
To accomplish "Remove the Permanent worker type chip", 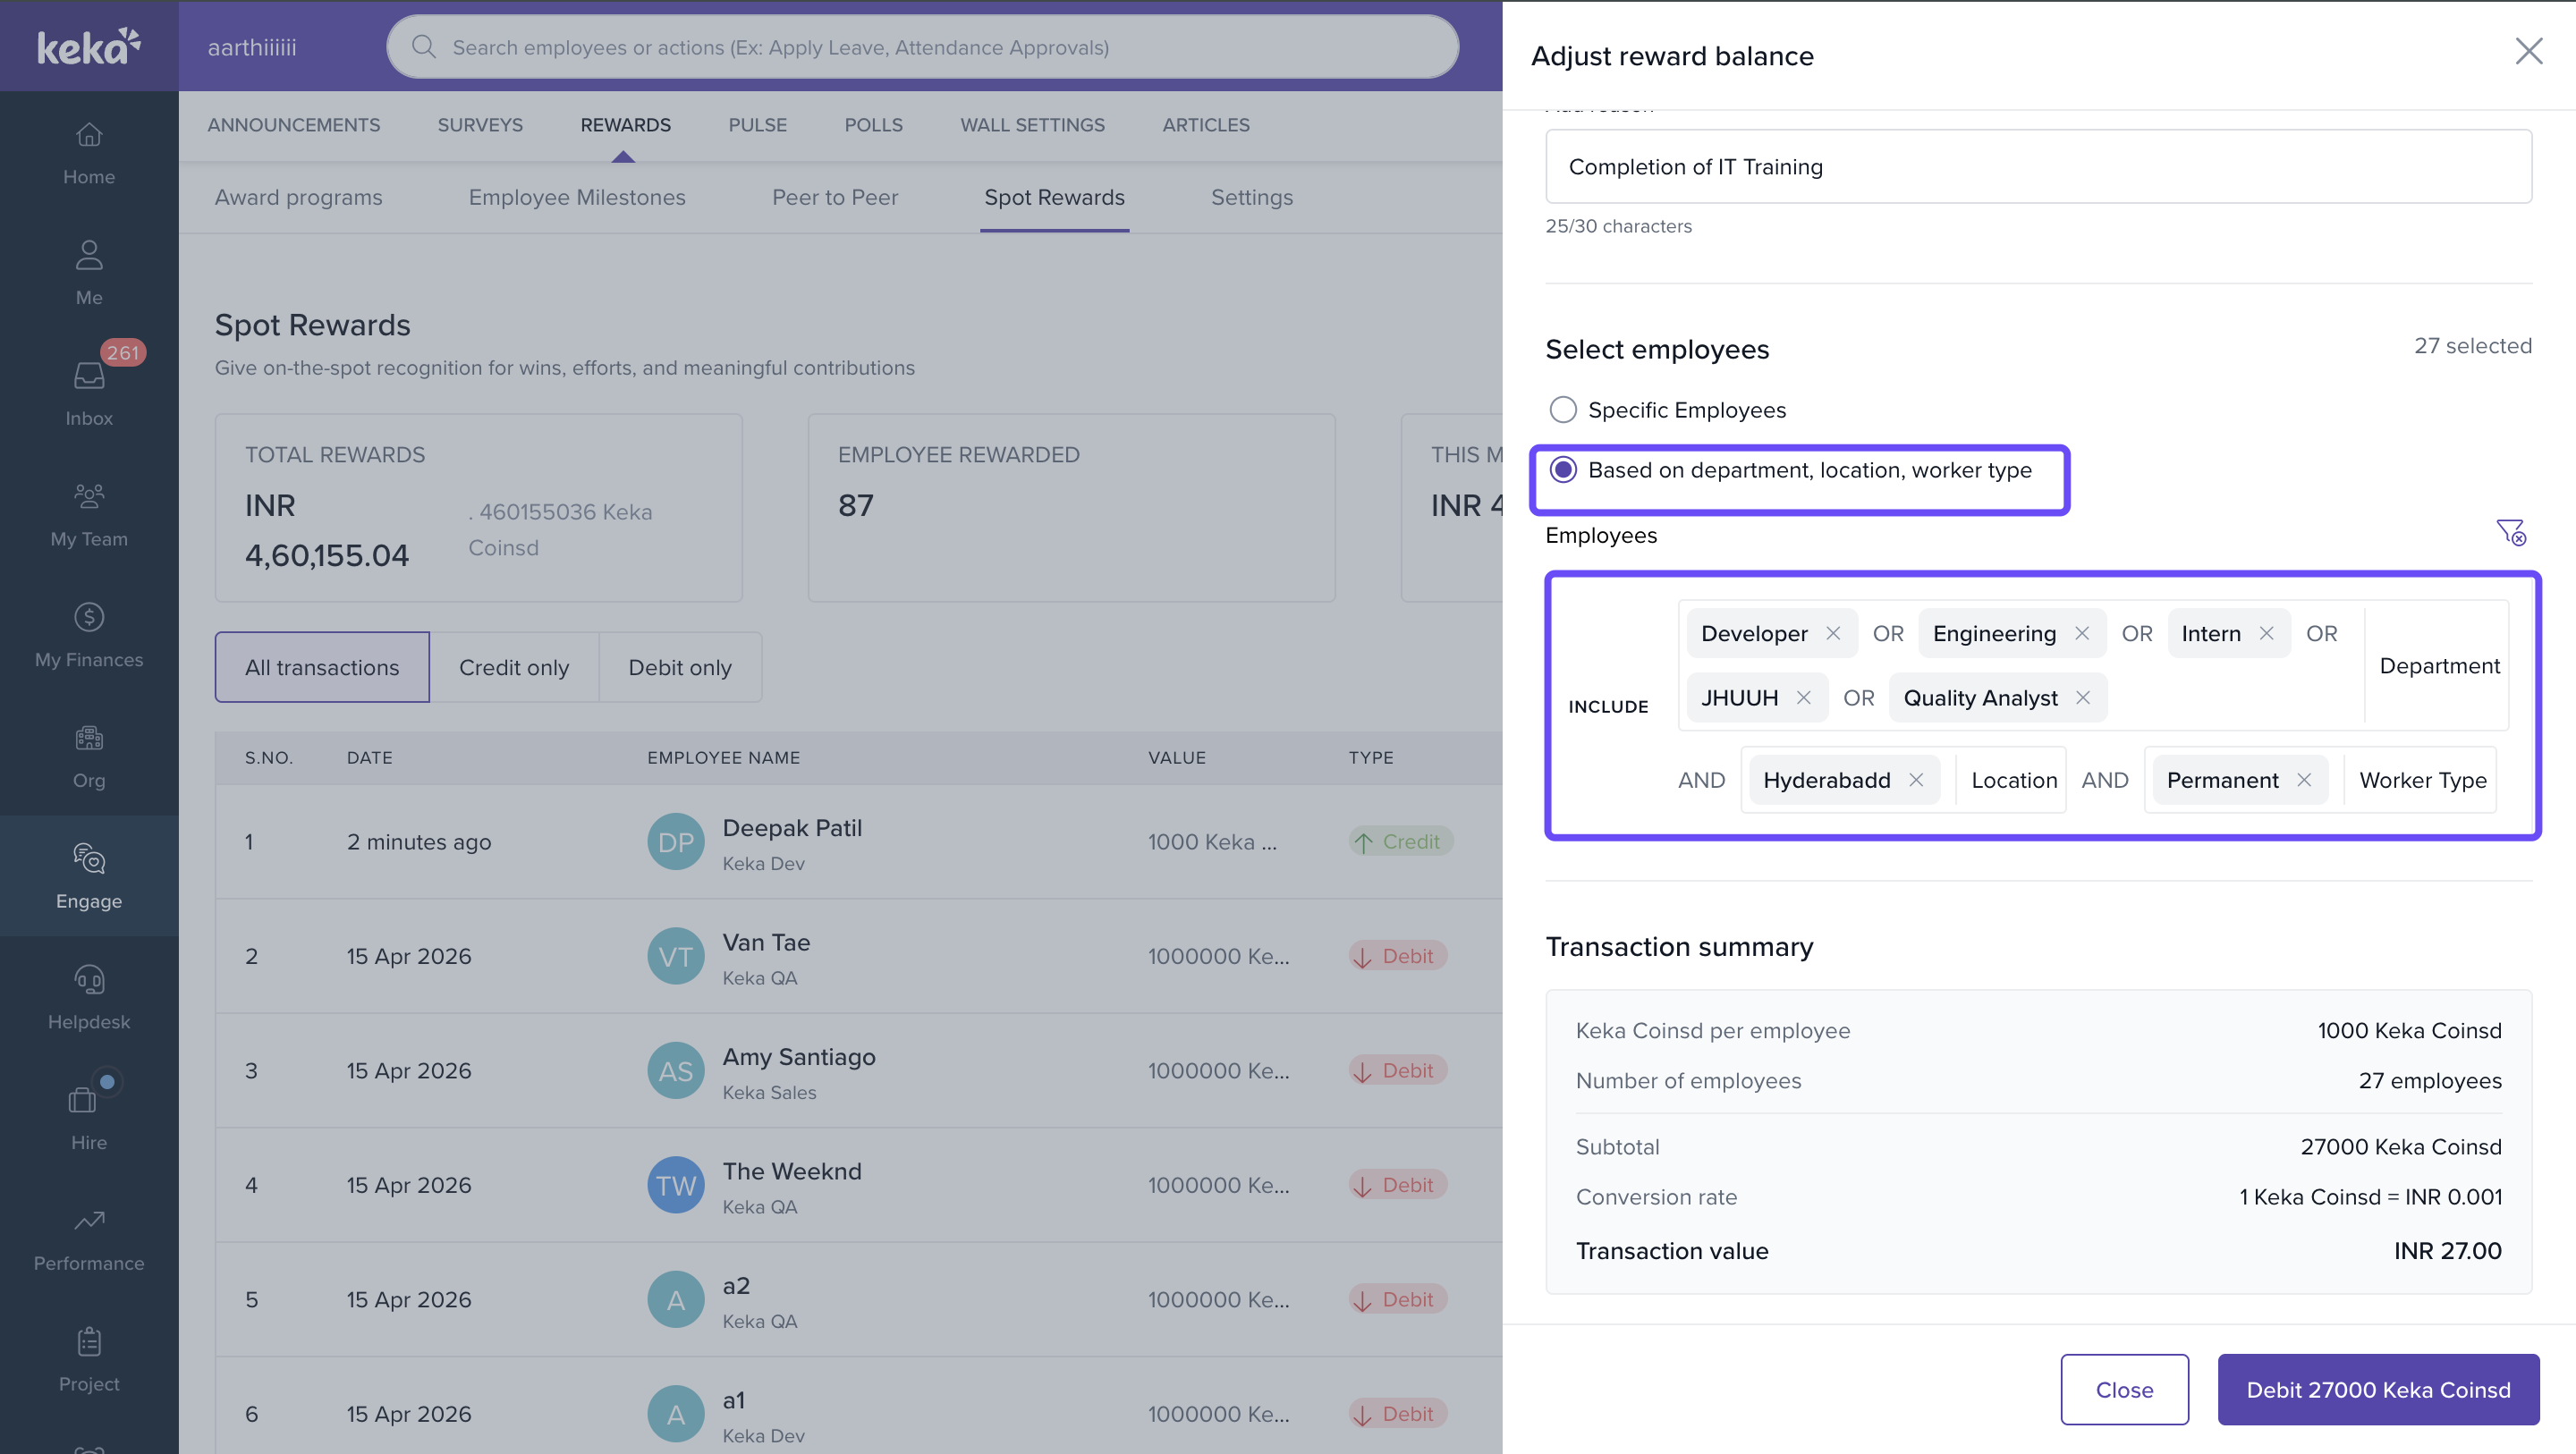I will [2304, 779].
